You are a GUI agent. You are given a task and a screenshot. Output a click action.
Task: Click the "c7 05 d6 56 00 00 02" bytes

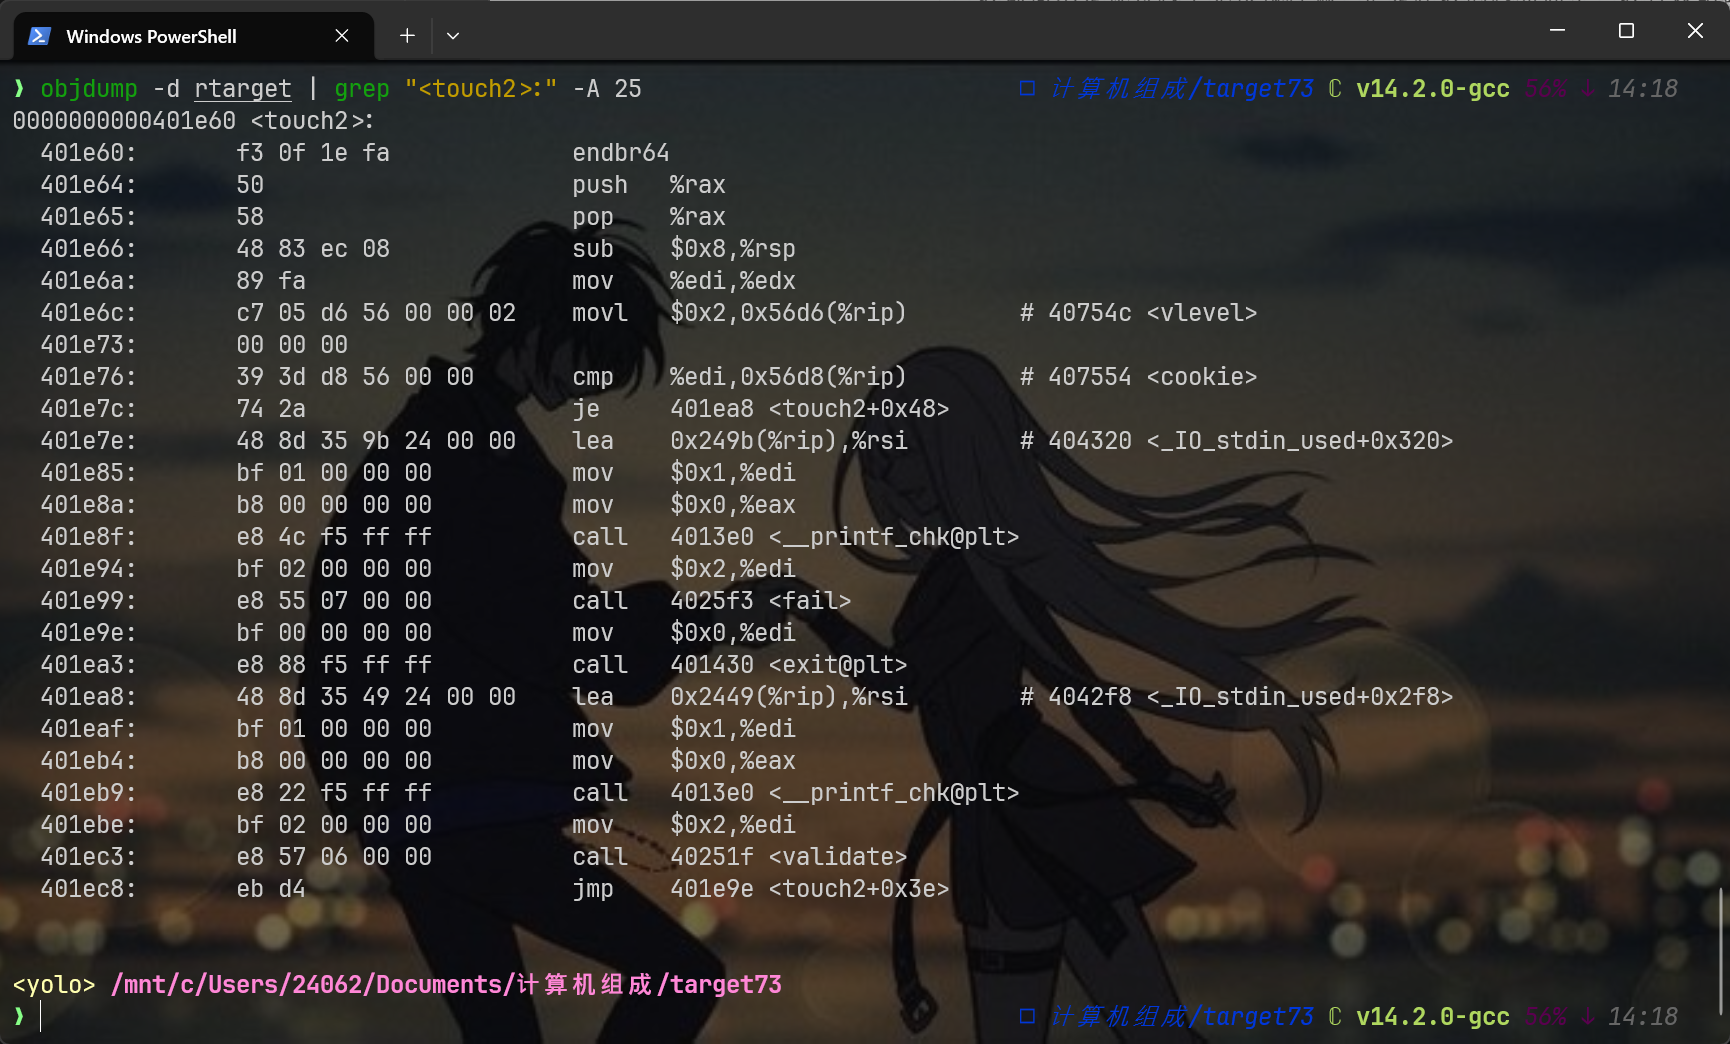tap(376, 313)
